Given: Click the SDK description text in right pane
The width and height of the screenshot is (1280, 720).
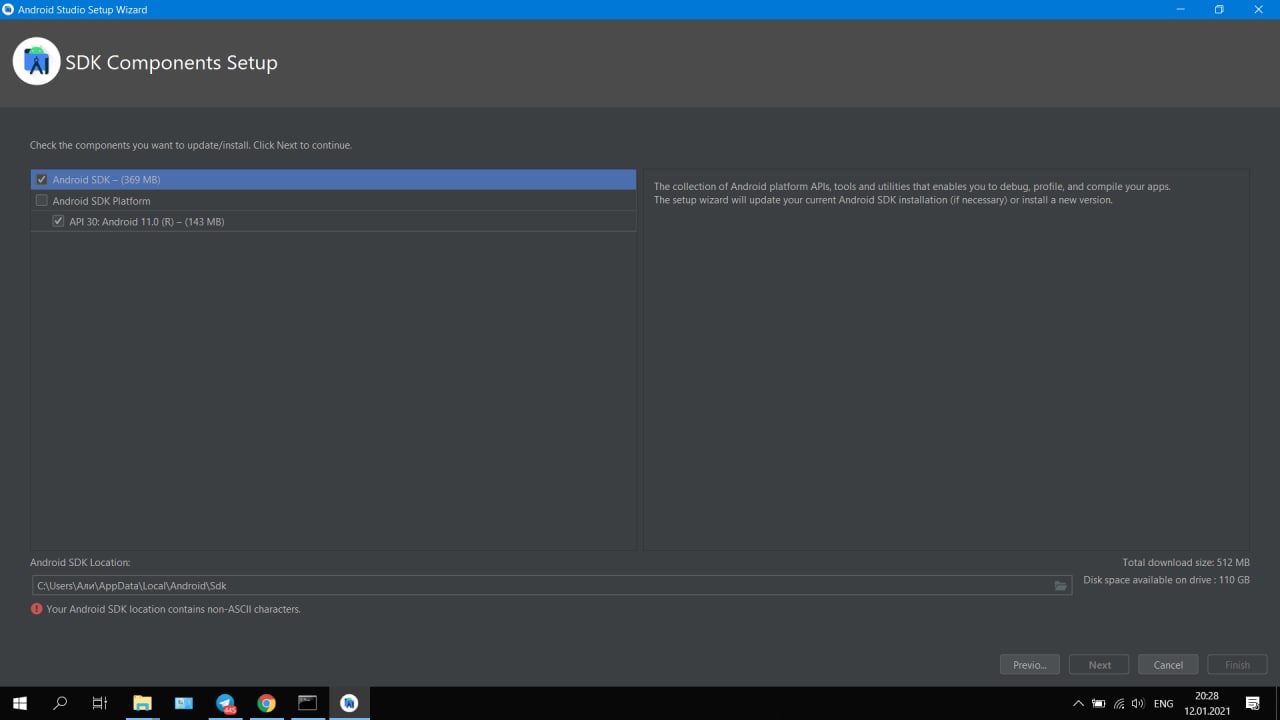Looking at the screenshot, I should 912,193.
